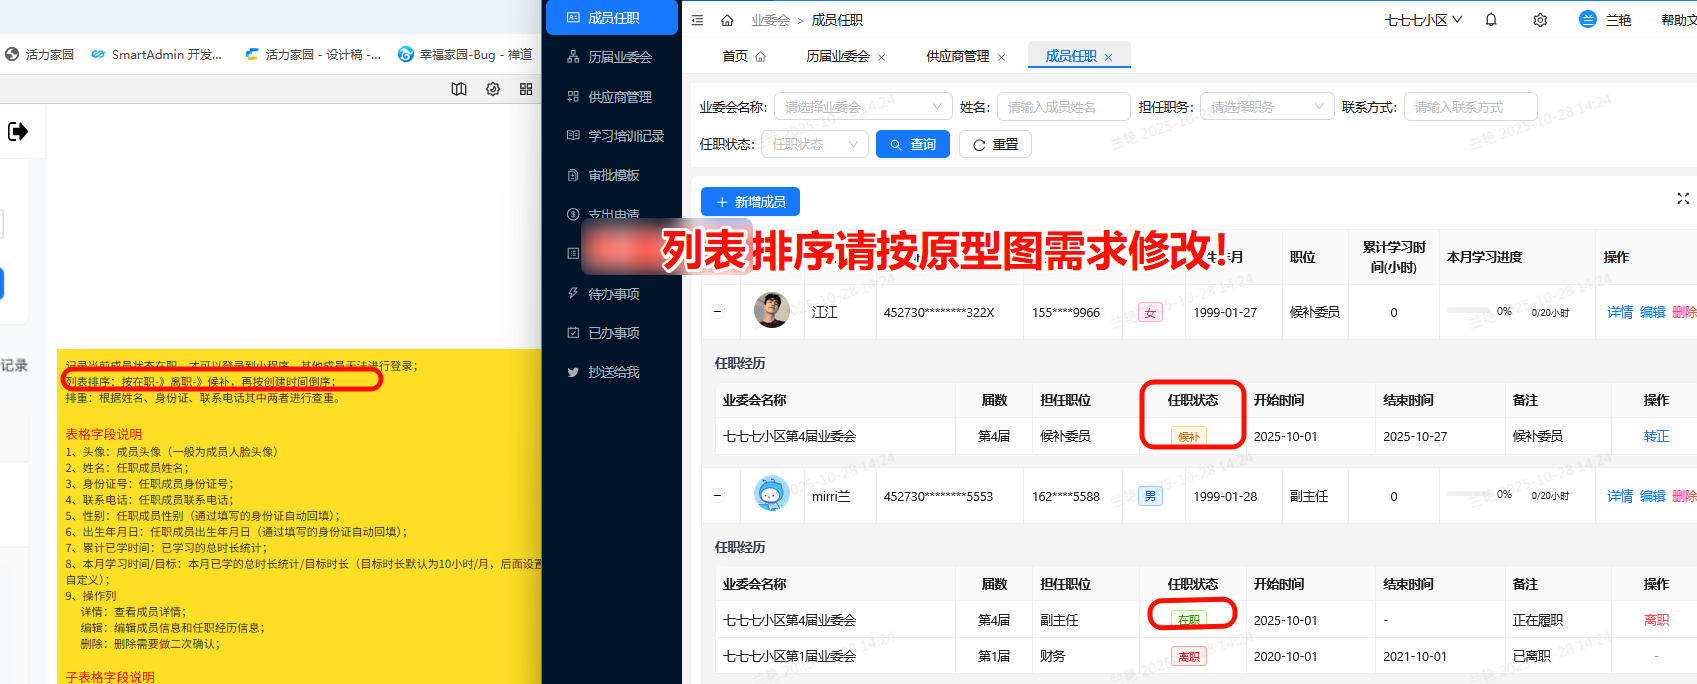Screen dimensions: 1697x684
Task: Click the notification bell icon
Action: pyautogui.click(x=1491, y=20)
